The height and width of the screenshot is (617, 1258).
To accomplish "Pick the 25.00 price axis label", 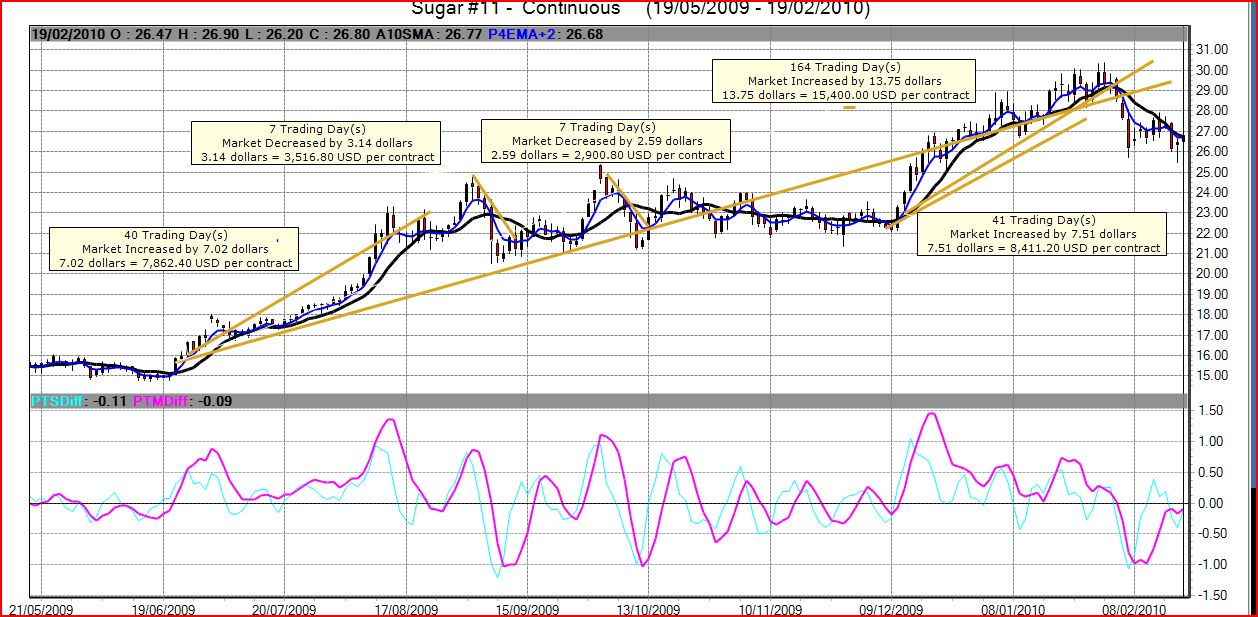I will (1212, 172).
